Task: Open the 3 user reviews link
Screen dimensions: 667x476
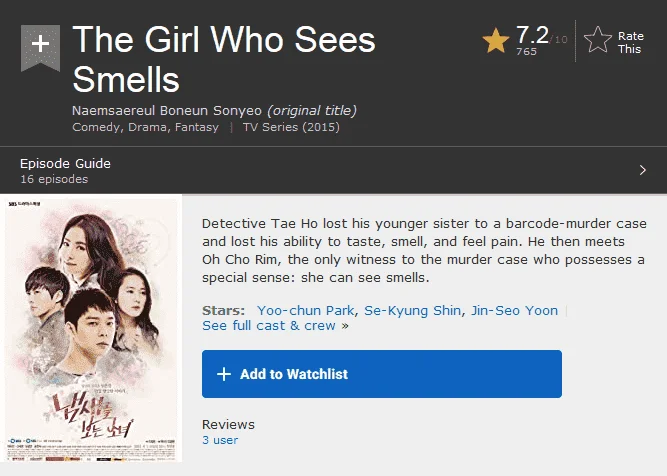Action: 220,440
